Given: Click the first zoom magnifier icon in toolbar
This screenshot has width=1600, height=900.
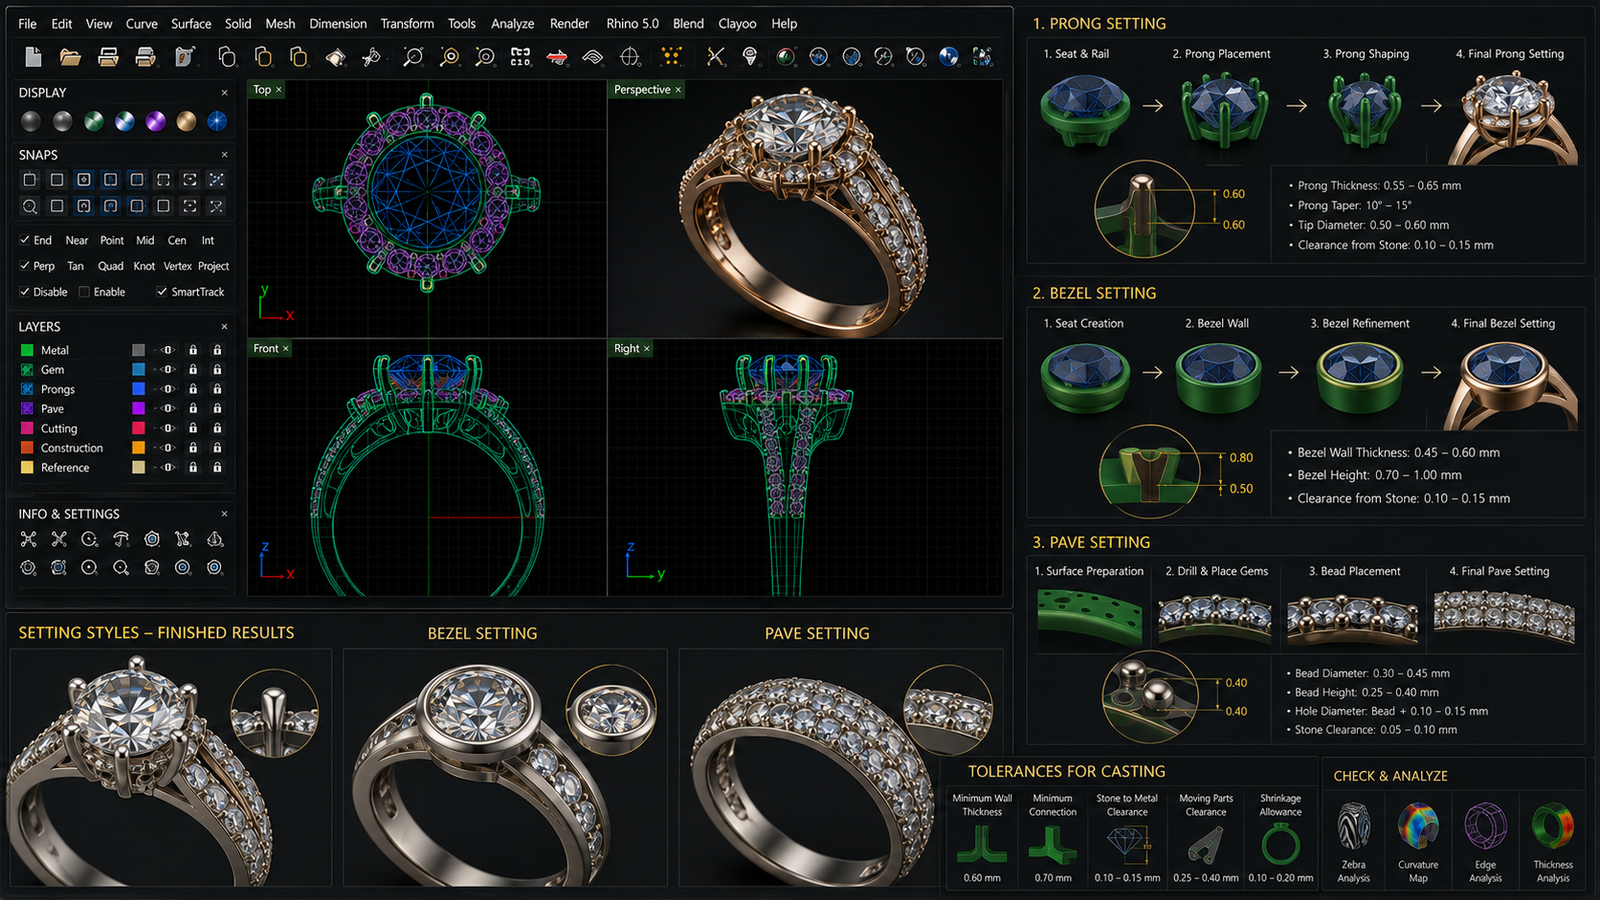Looking at the screenshot, I should click(412, 57).
